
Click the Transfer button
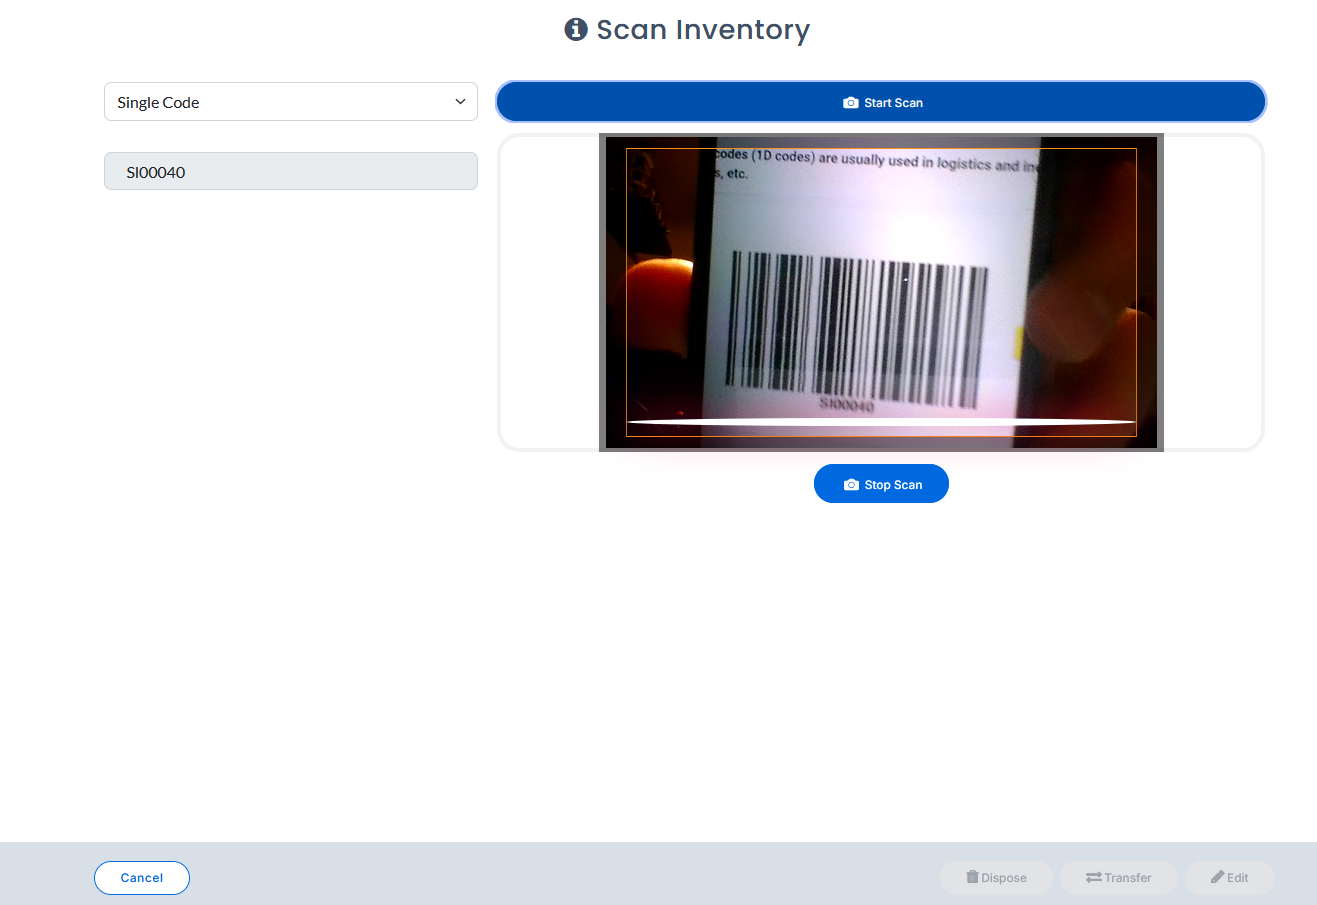(1119, 878)
